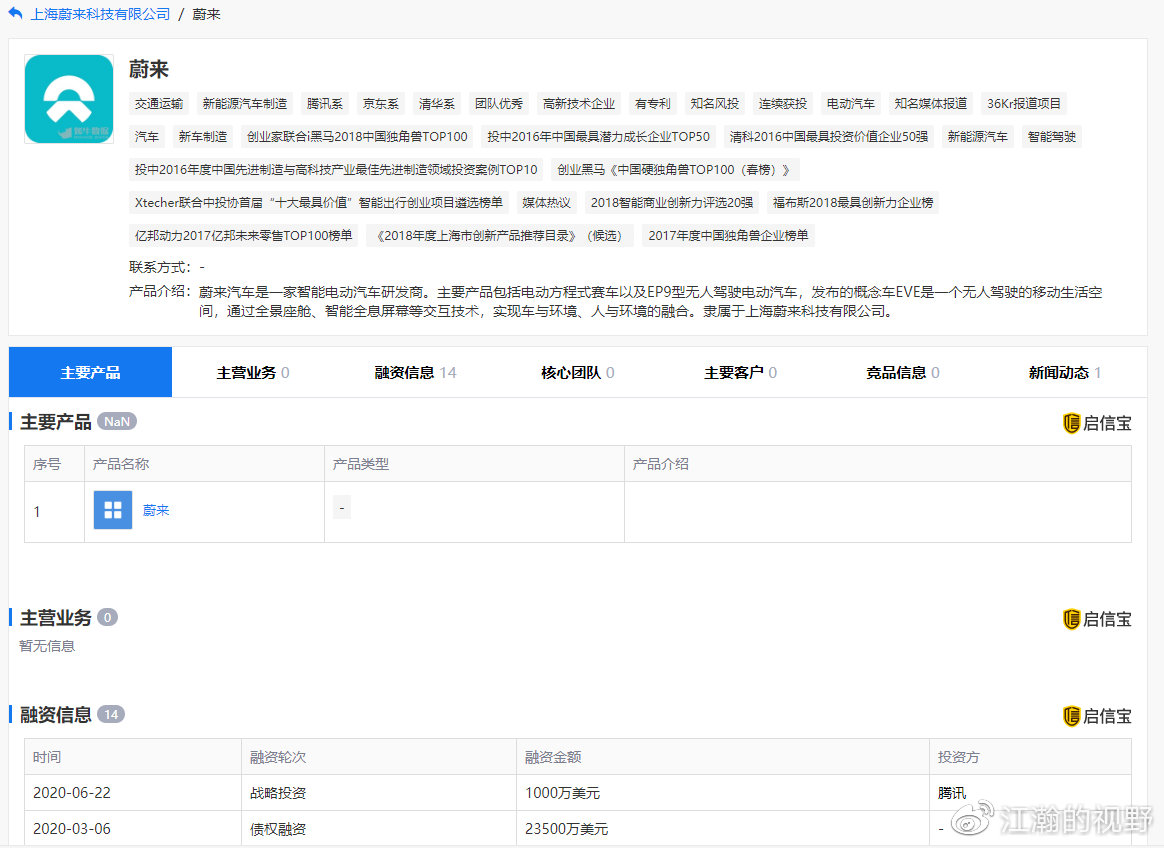Click 启信宝 shield logo beside 主要产品
1164x848 pixels.
(1071, 423)
